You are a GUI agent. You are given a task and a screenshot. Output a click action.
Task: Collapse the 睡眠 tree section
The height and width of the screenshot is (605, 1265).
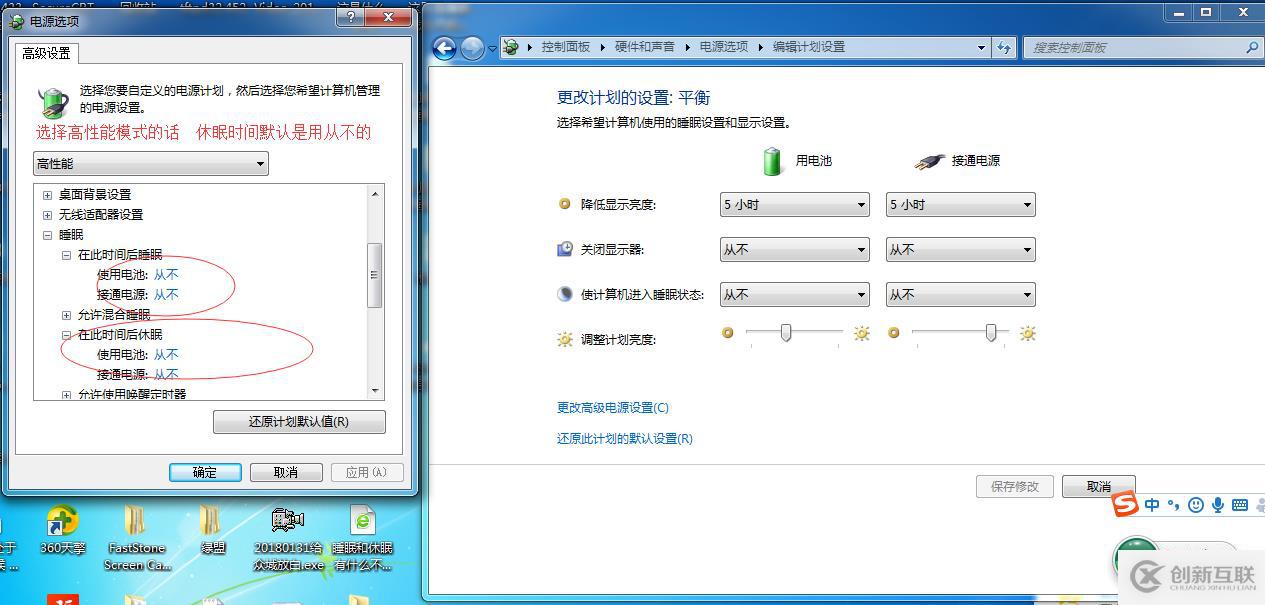(x=47, y=234)
